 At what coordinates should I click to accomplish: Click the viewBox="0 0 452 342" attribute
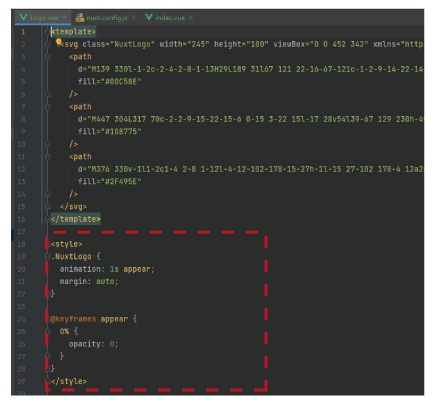[321, 44]
